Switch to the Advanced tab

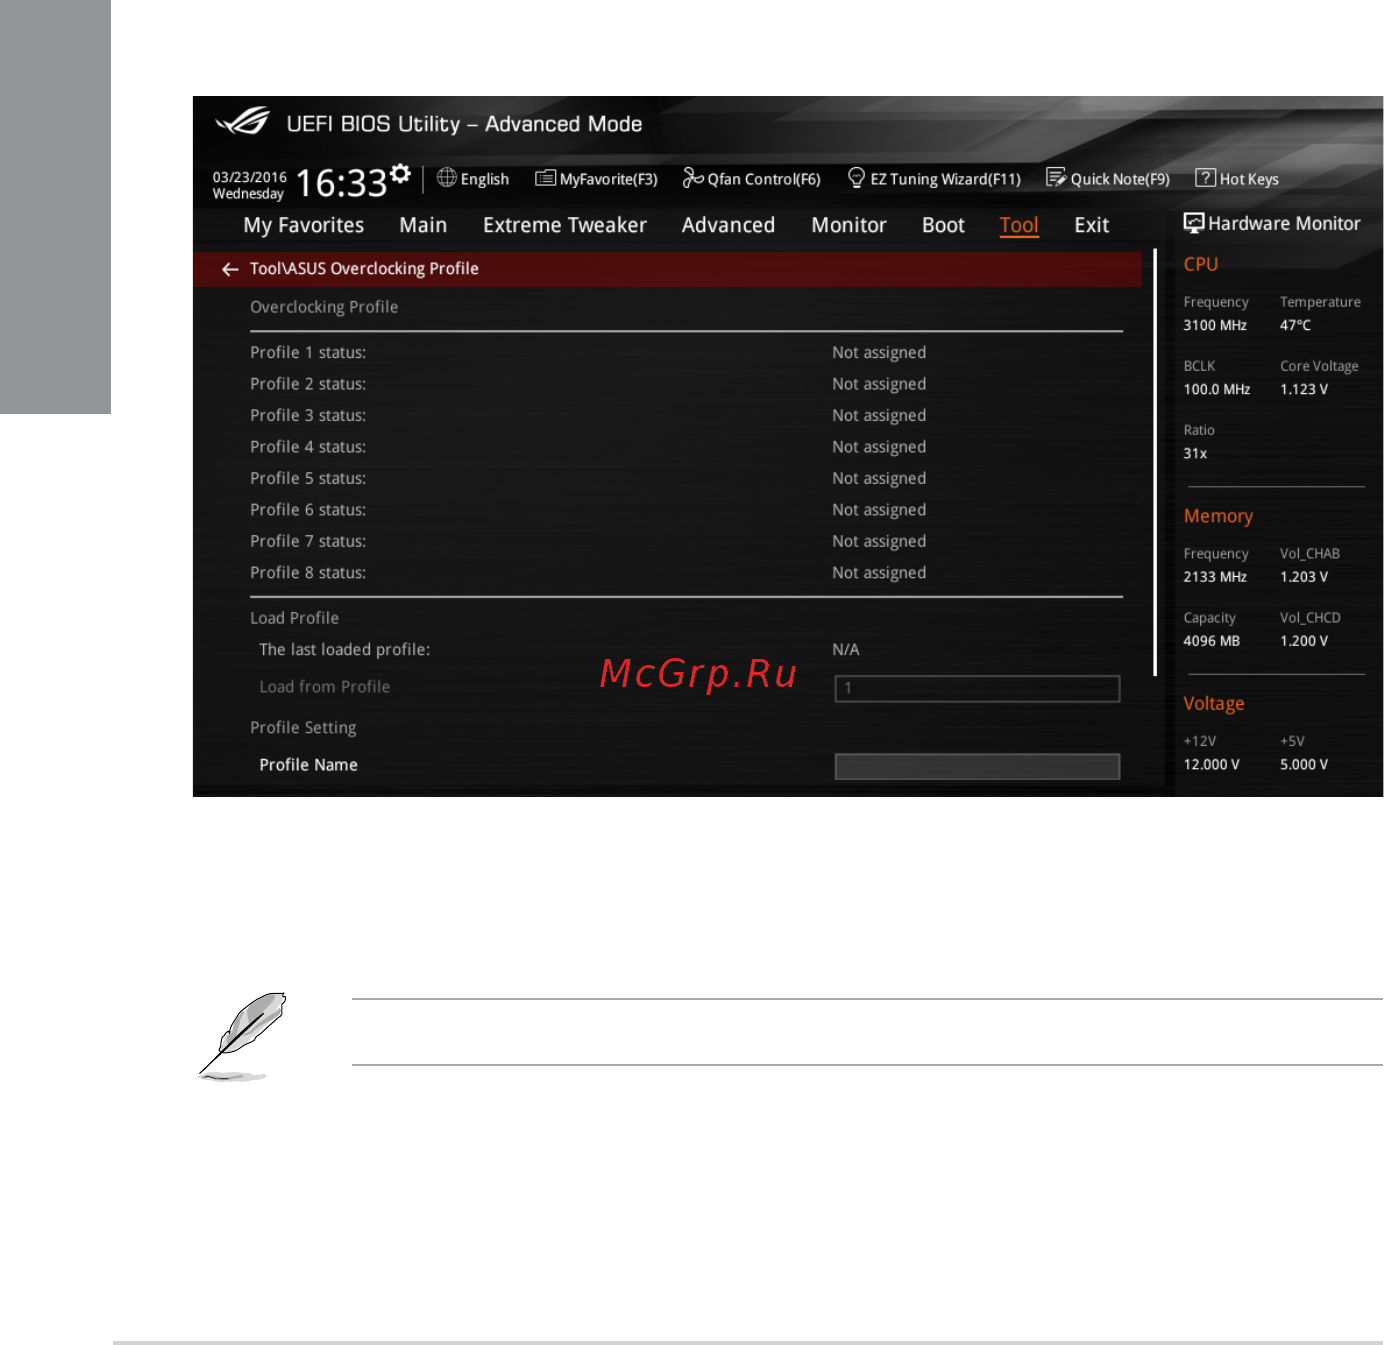(x=728, y=226)
